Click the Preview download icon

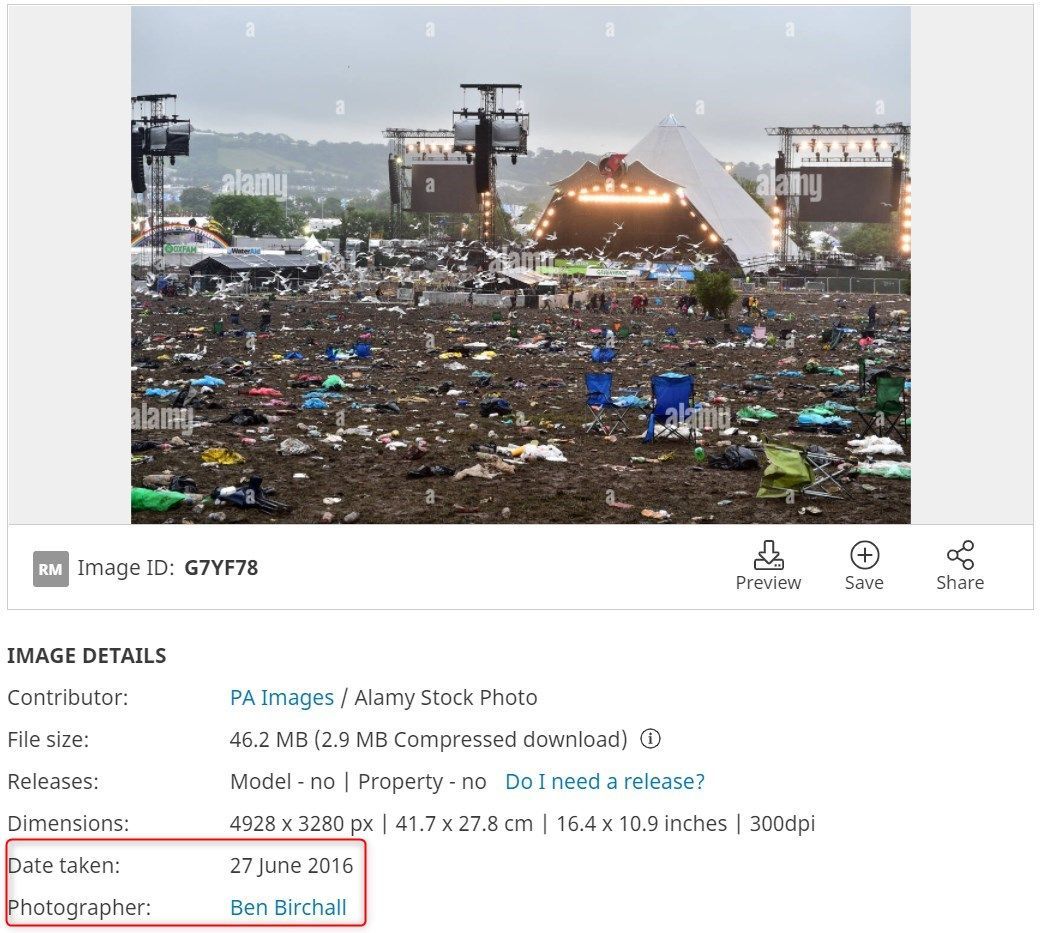767,555
